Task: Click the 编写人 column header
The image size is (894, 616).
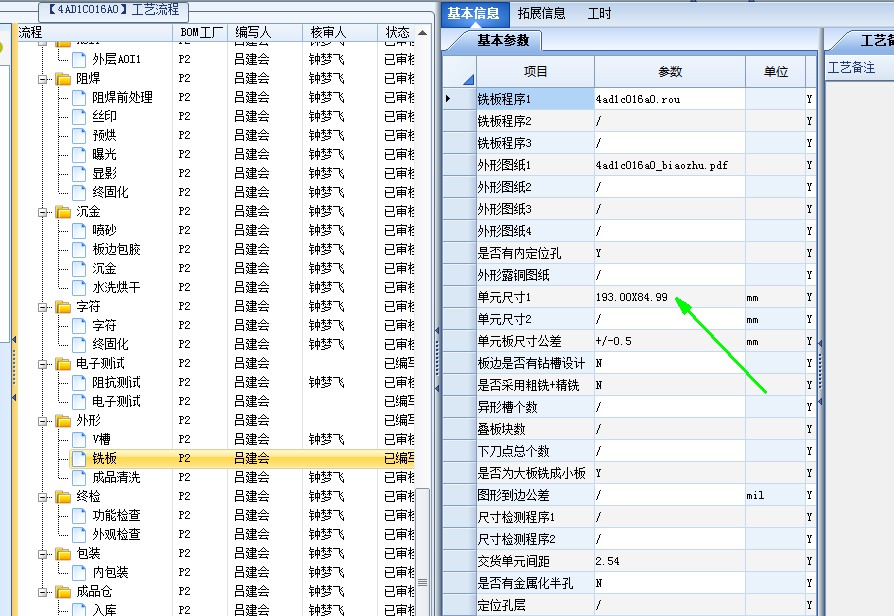Action: 265,33
